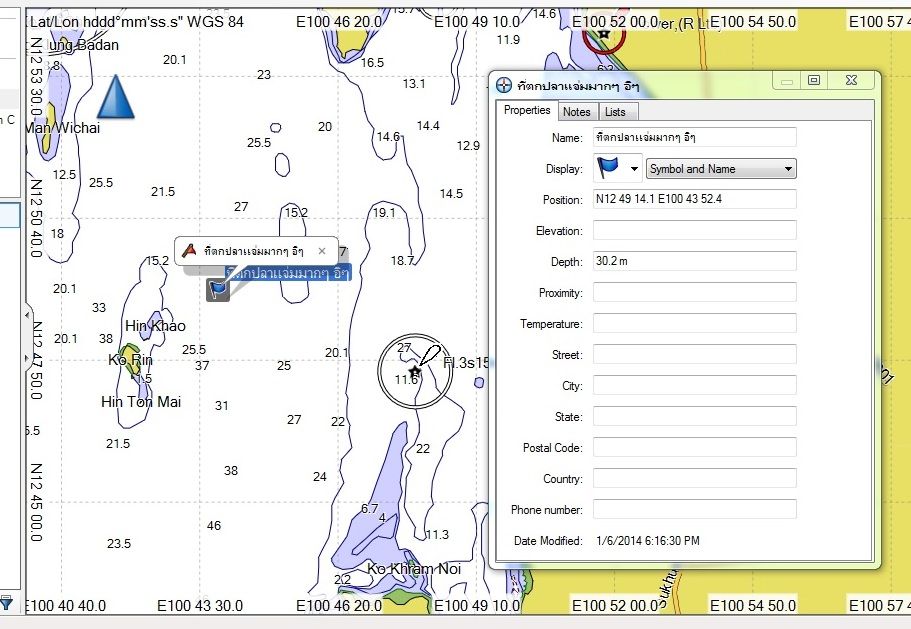Click the compass icon in dialog title bar

tap(505, 85)
